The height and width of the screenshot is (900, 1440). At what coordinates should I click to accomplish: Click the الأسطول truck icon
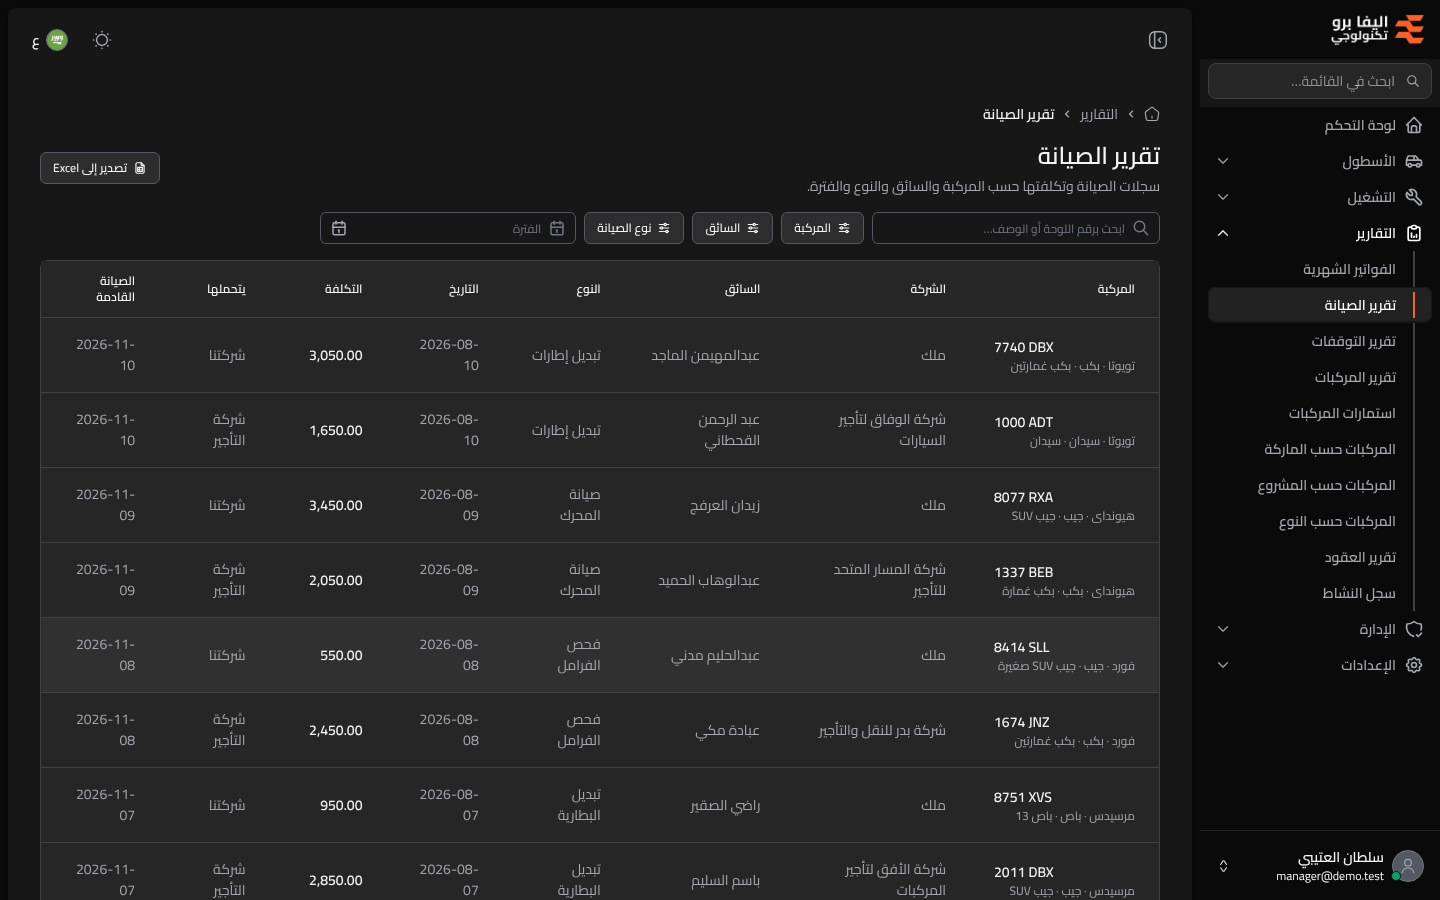point(1414,161)
